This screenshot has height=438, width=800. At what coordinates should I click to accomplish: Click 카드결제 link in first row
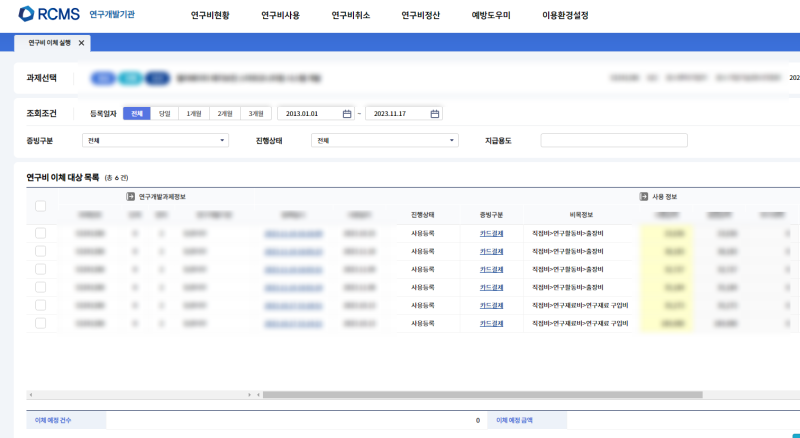491,233
